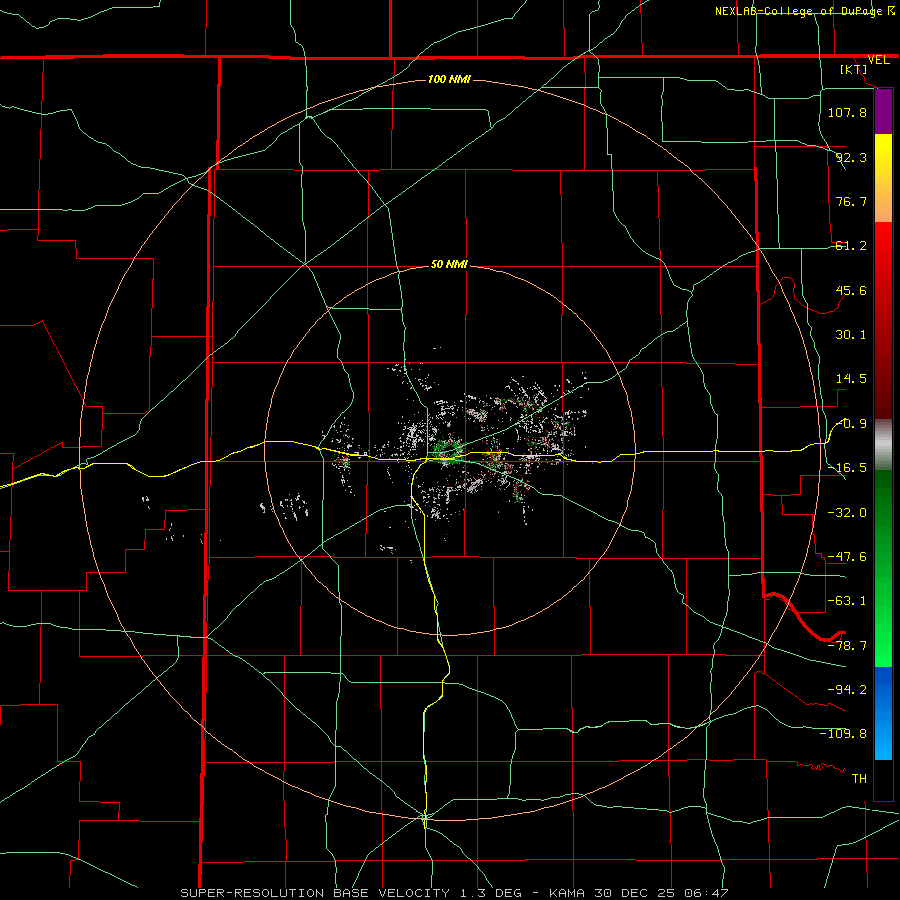Click the -16.5 legend value
This screenshot has height=900, width=900.
847,468
